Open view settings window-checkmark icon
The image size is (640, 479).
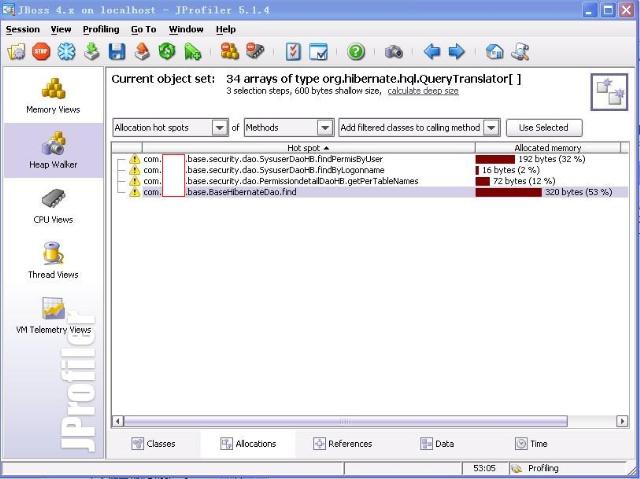pyautogui.click(x=318, y=52)
